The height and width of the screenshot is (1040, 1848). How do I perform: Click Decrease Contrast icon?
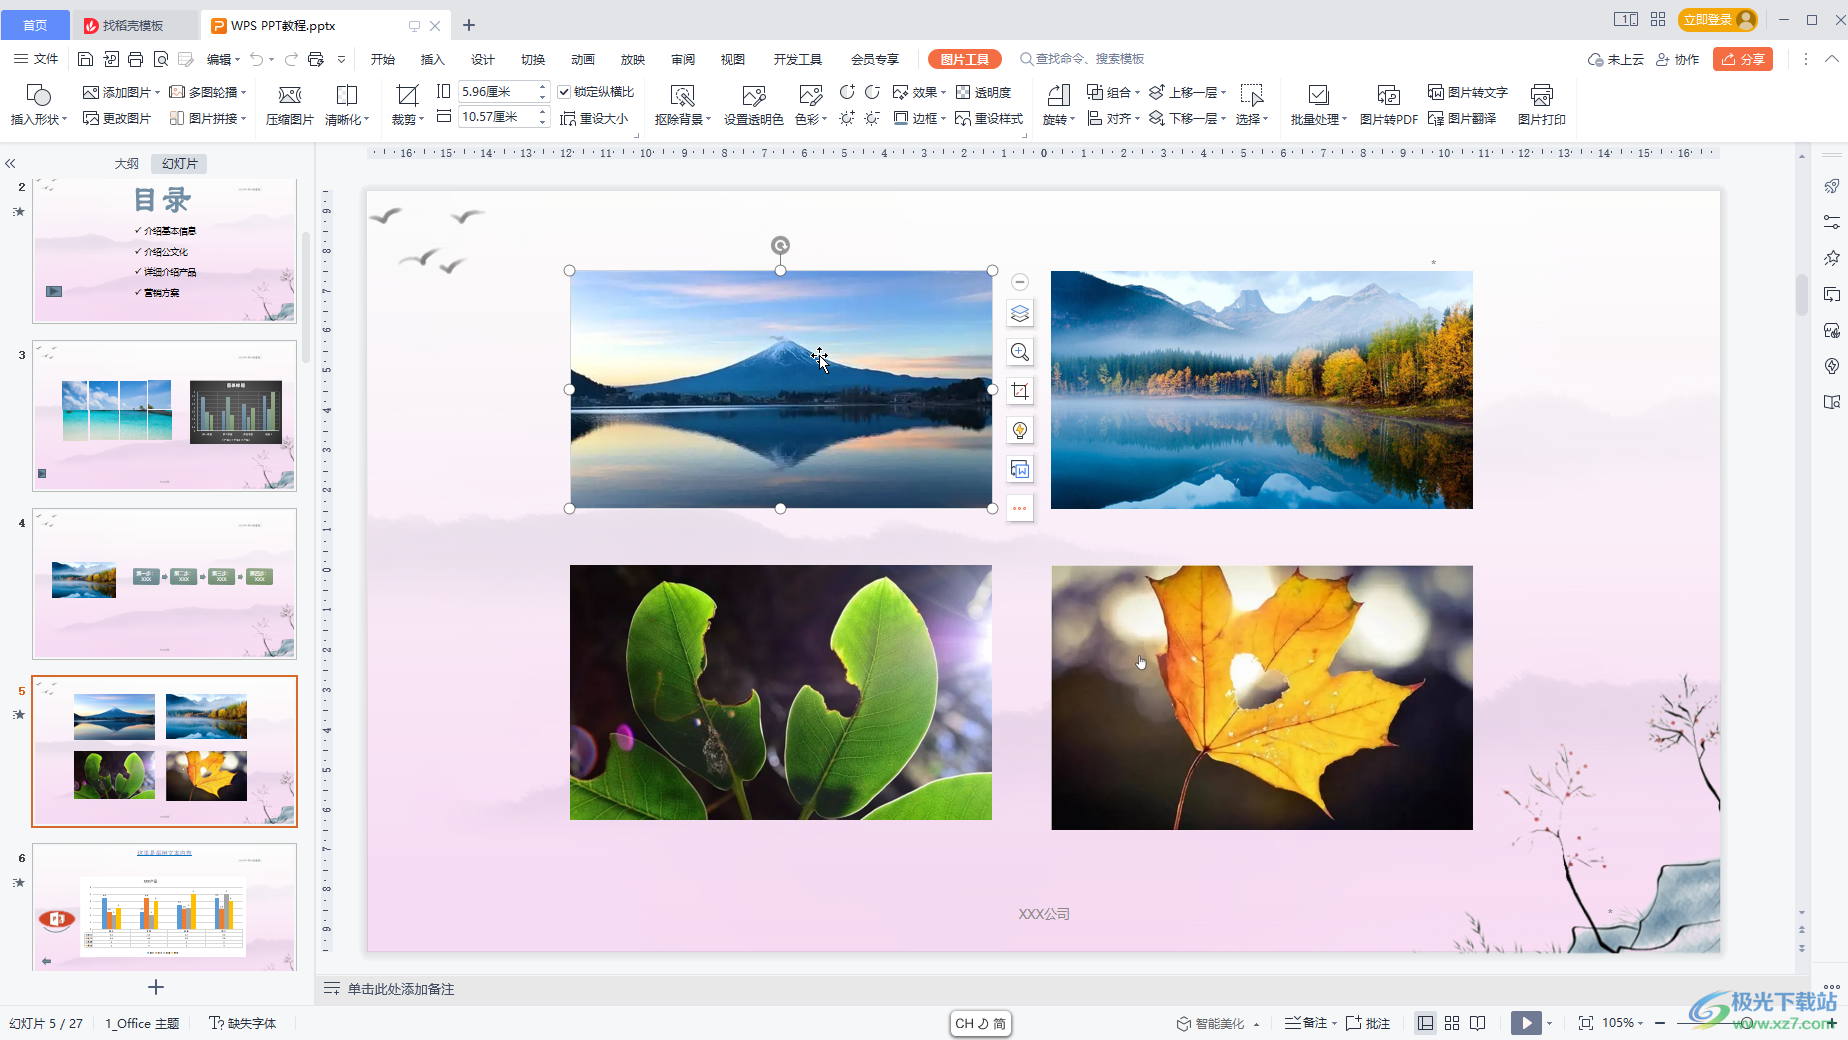coord(872,92)
